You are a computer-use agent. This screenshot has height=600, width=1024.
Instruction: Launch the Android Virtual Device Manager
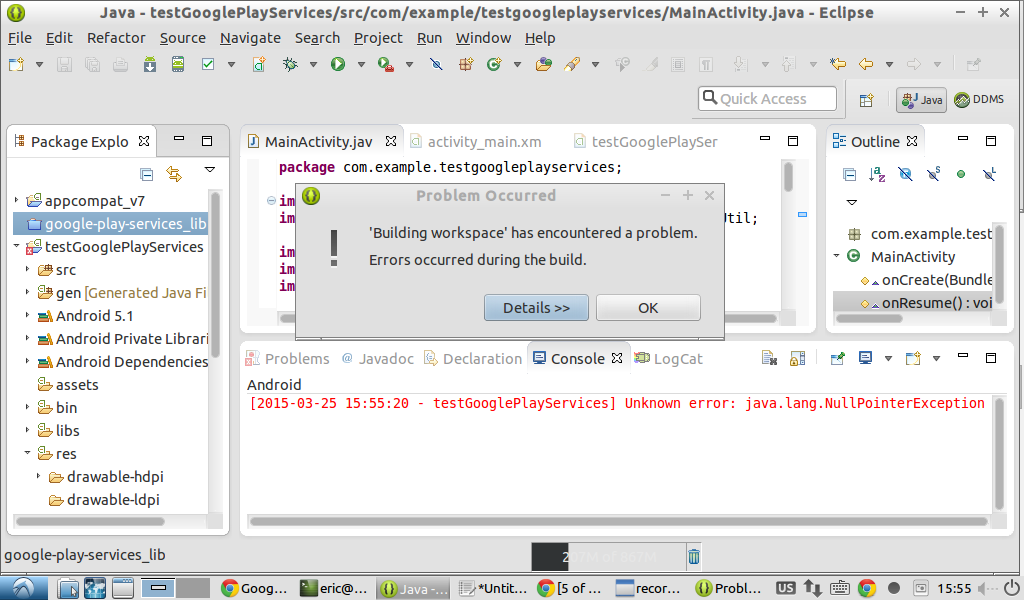[x=178, y=64]
